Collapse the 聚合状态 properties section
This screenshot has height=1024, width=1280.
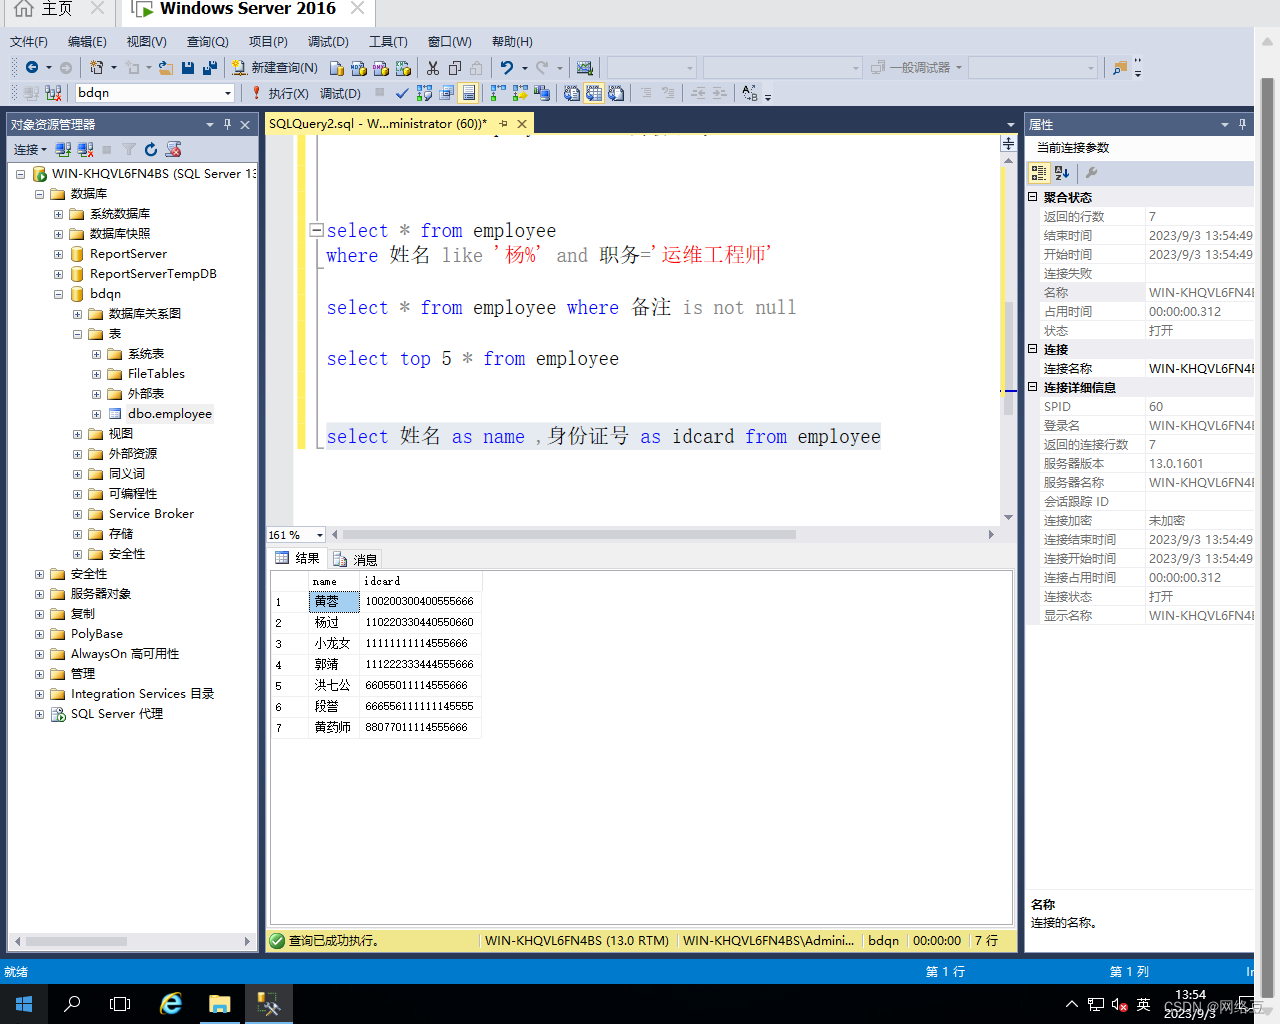pyautogui.click(x=1033, y=197)
